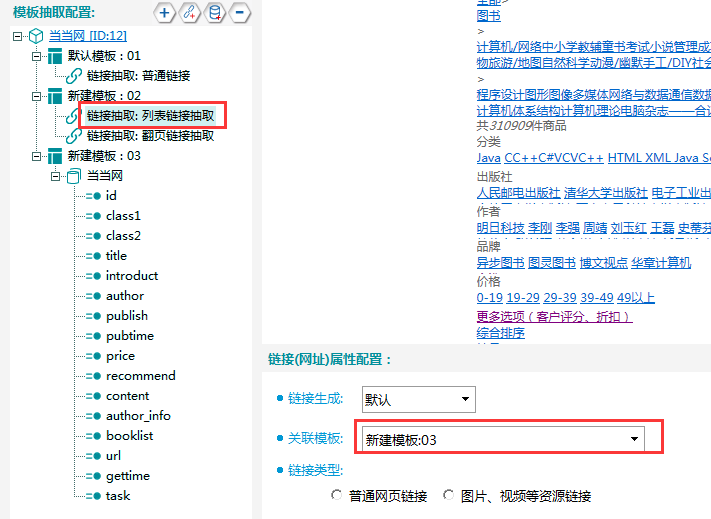Select 链接抽取: 翻页链接抽取 tree item

(x=150, y=136)
